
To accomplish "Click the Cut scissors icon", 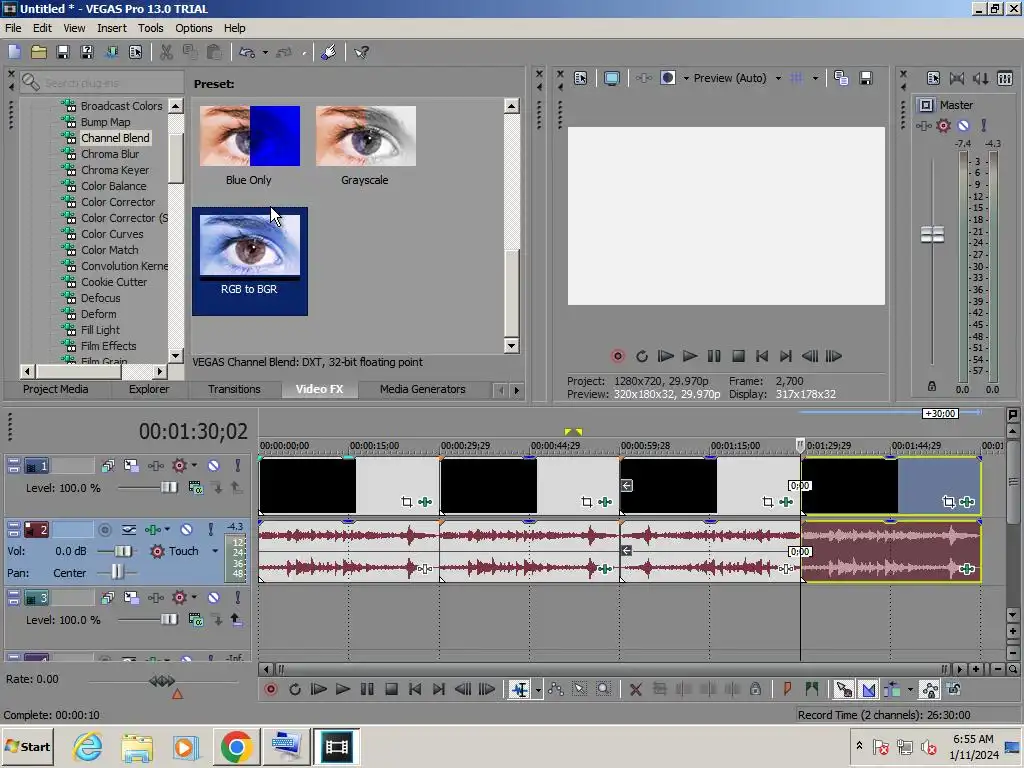I will (x=167, y=52).
